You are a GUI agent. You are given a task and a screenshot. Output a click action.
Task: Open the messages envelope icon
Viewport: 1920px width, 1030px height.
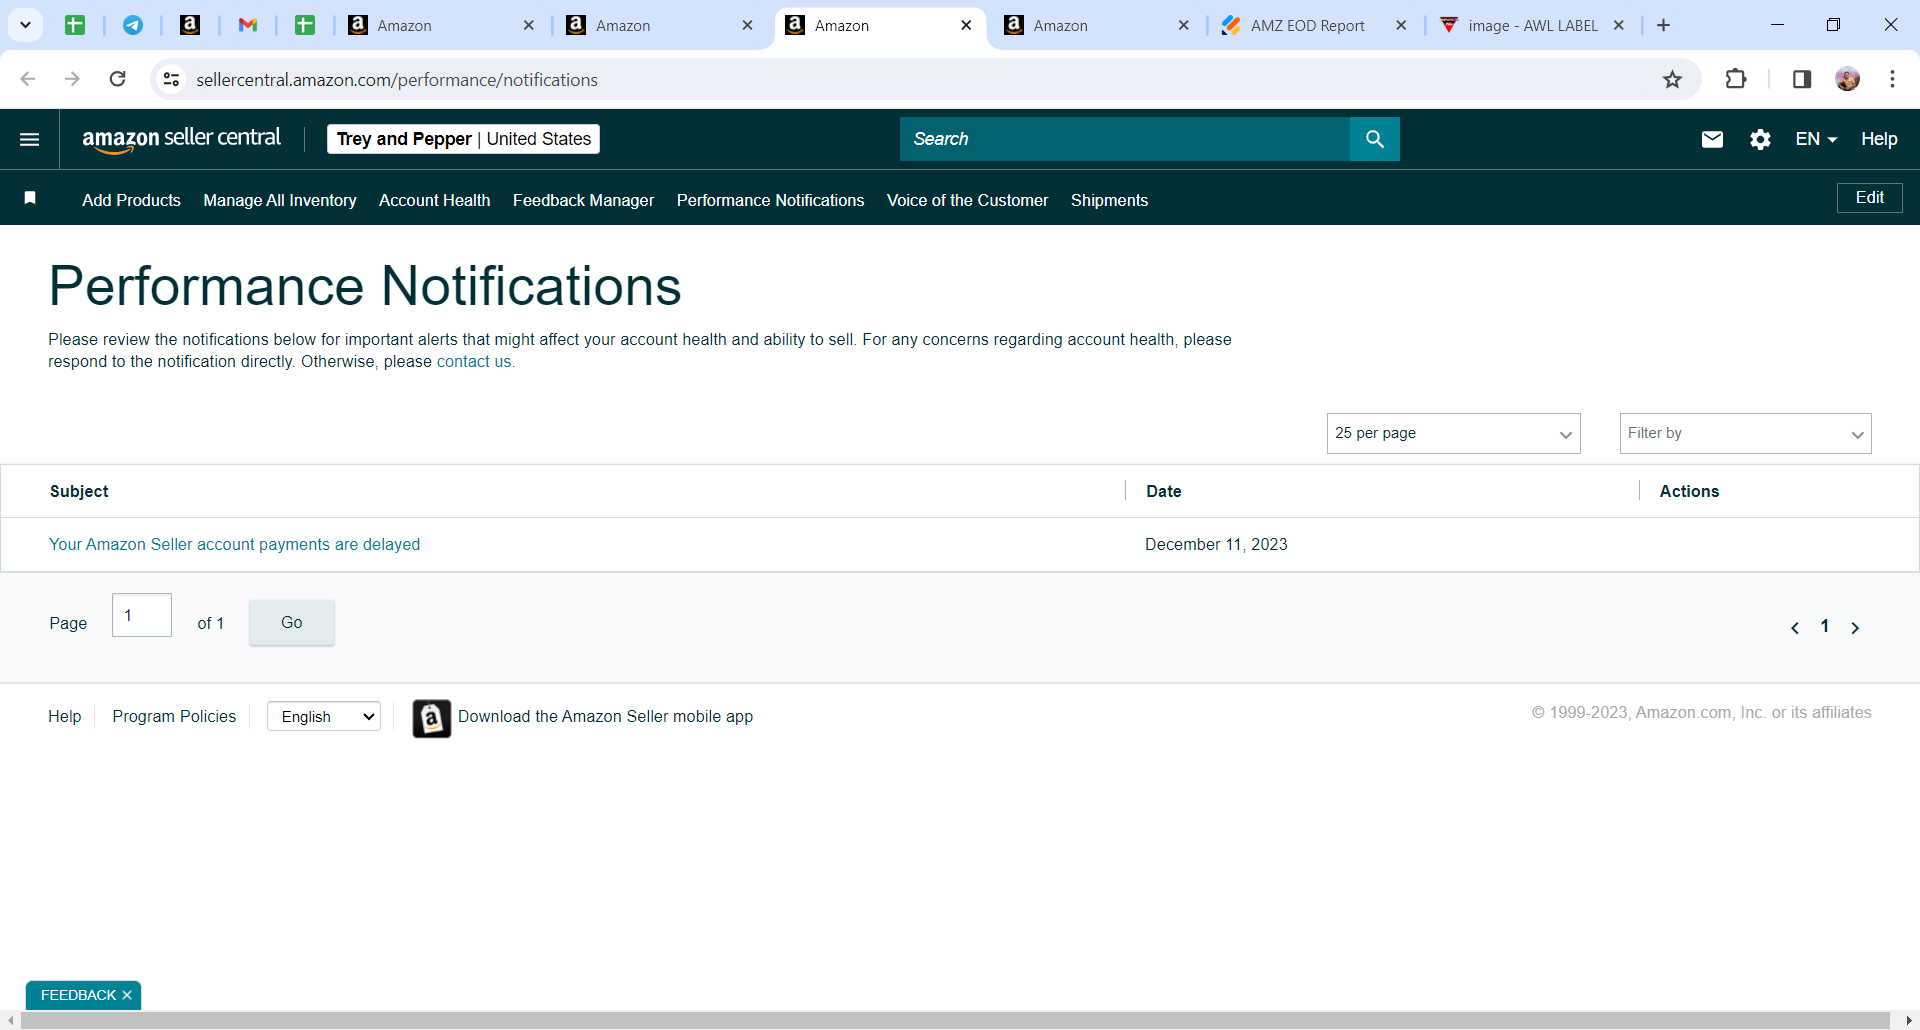pyautogui.click(x=1712, y=139)
